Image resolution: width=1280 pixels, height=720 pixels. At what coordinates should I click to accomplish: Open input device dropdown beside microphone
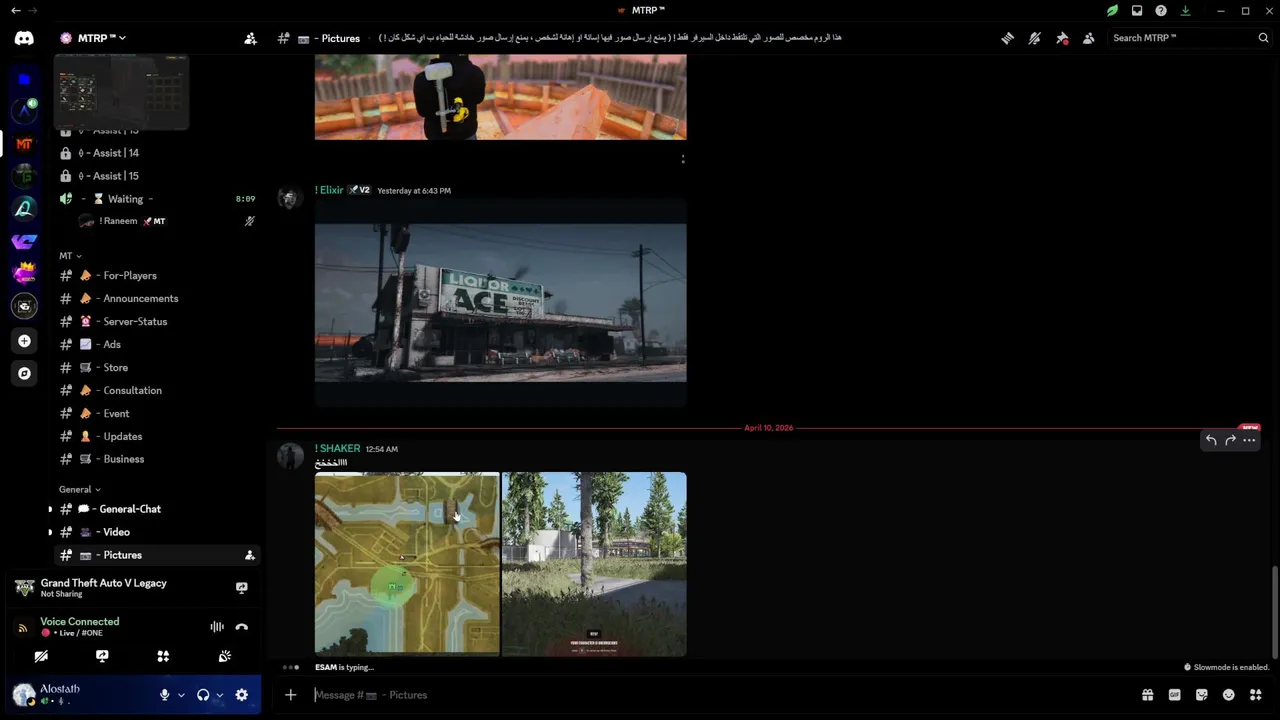(181, 695)
